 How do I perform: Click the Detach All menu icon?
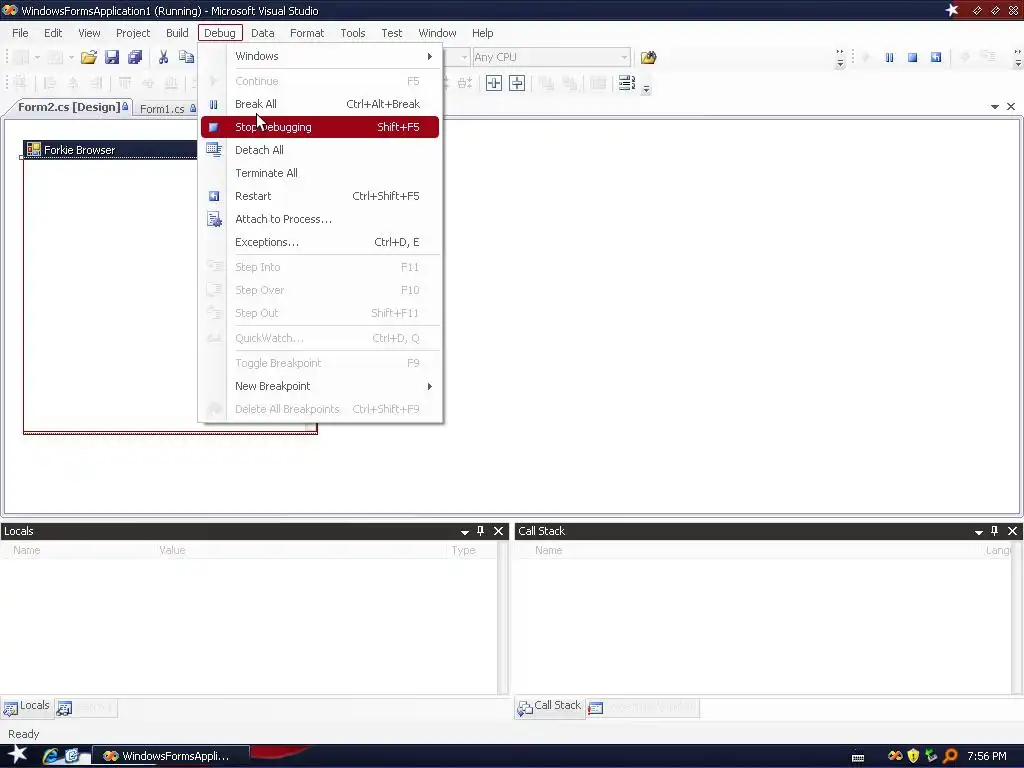[x=214, y=150]
